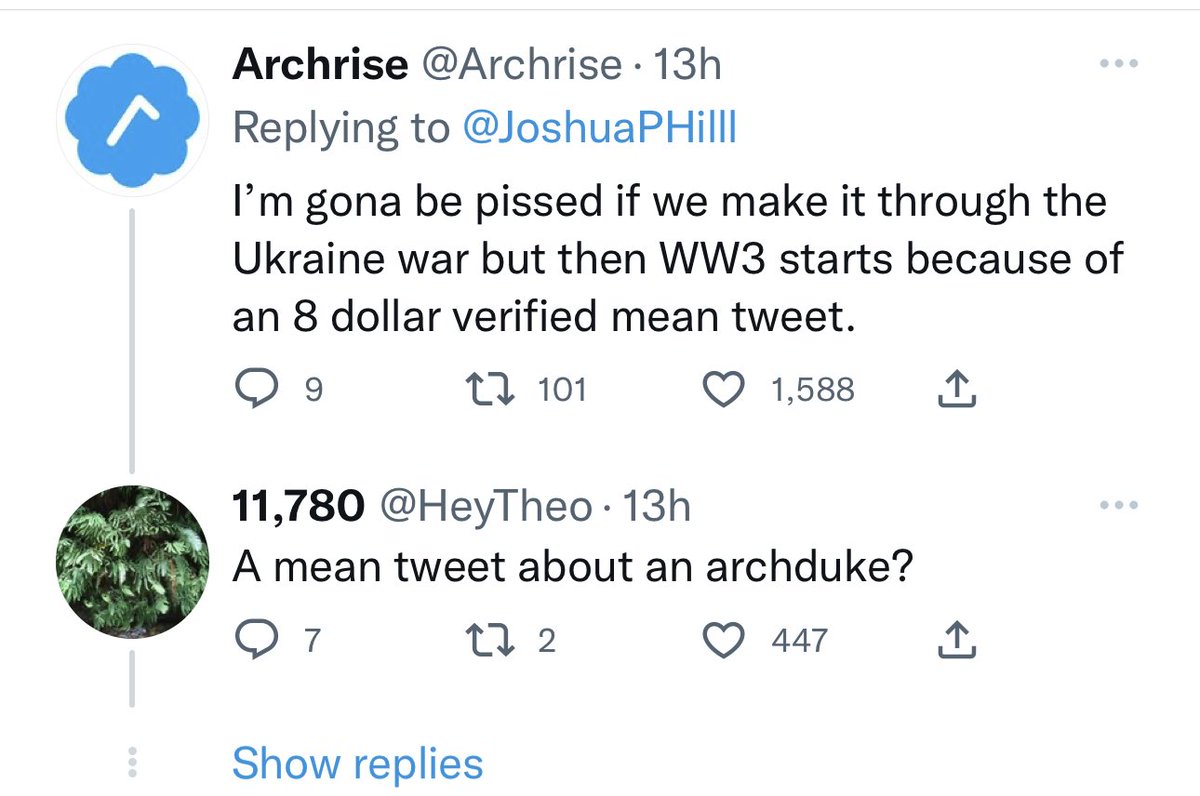The width and height of the screenshot is (1200, 796).
Task: Click the 11,780 display name
Action: (x=297, y=506)
